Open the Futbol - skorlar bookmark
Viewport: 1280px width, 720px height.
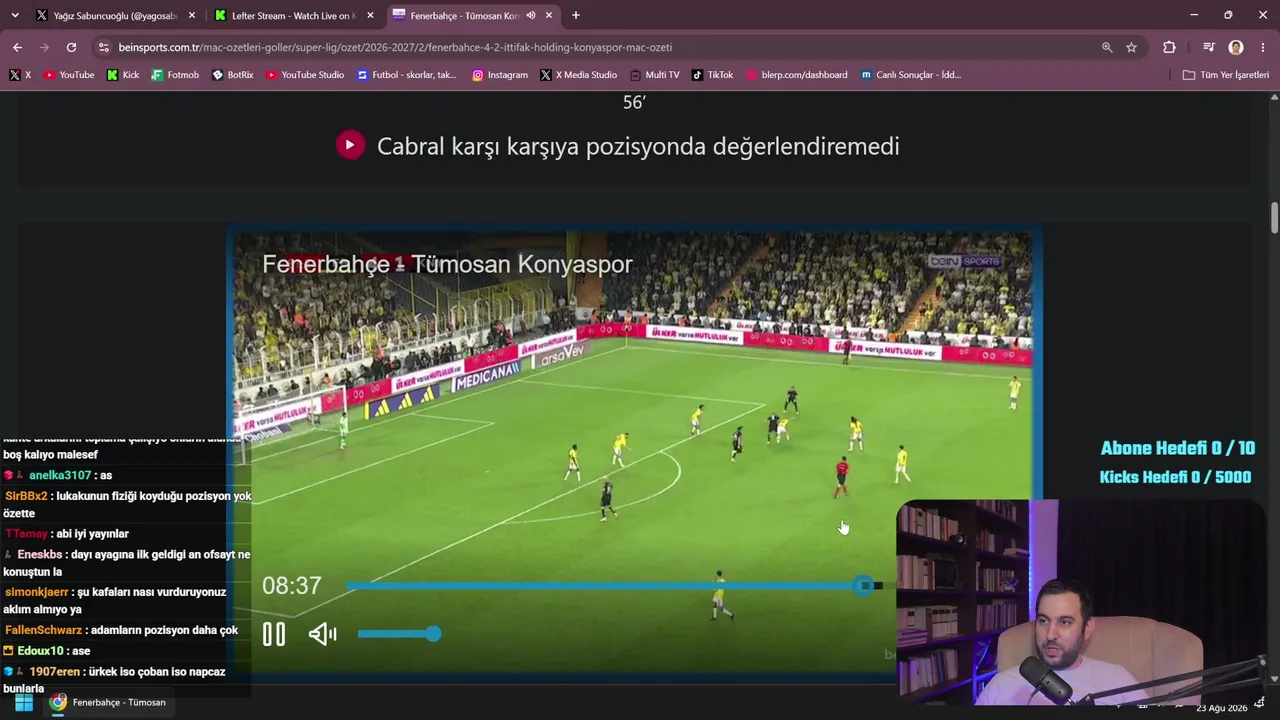click(x=407, y=75)
